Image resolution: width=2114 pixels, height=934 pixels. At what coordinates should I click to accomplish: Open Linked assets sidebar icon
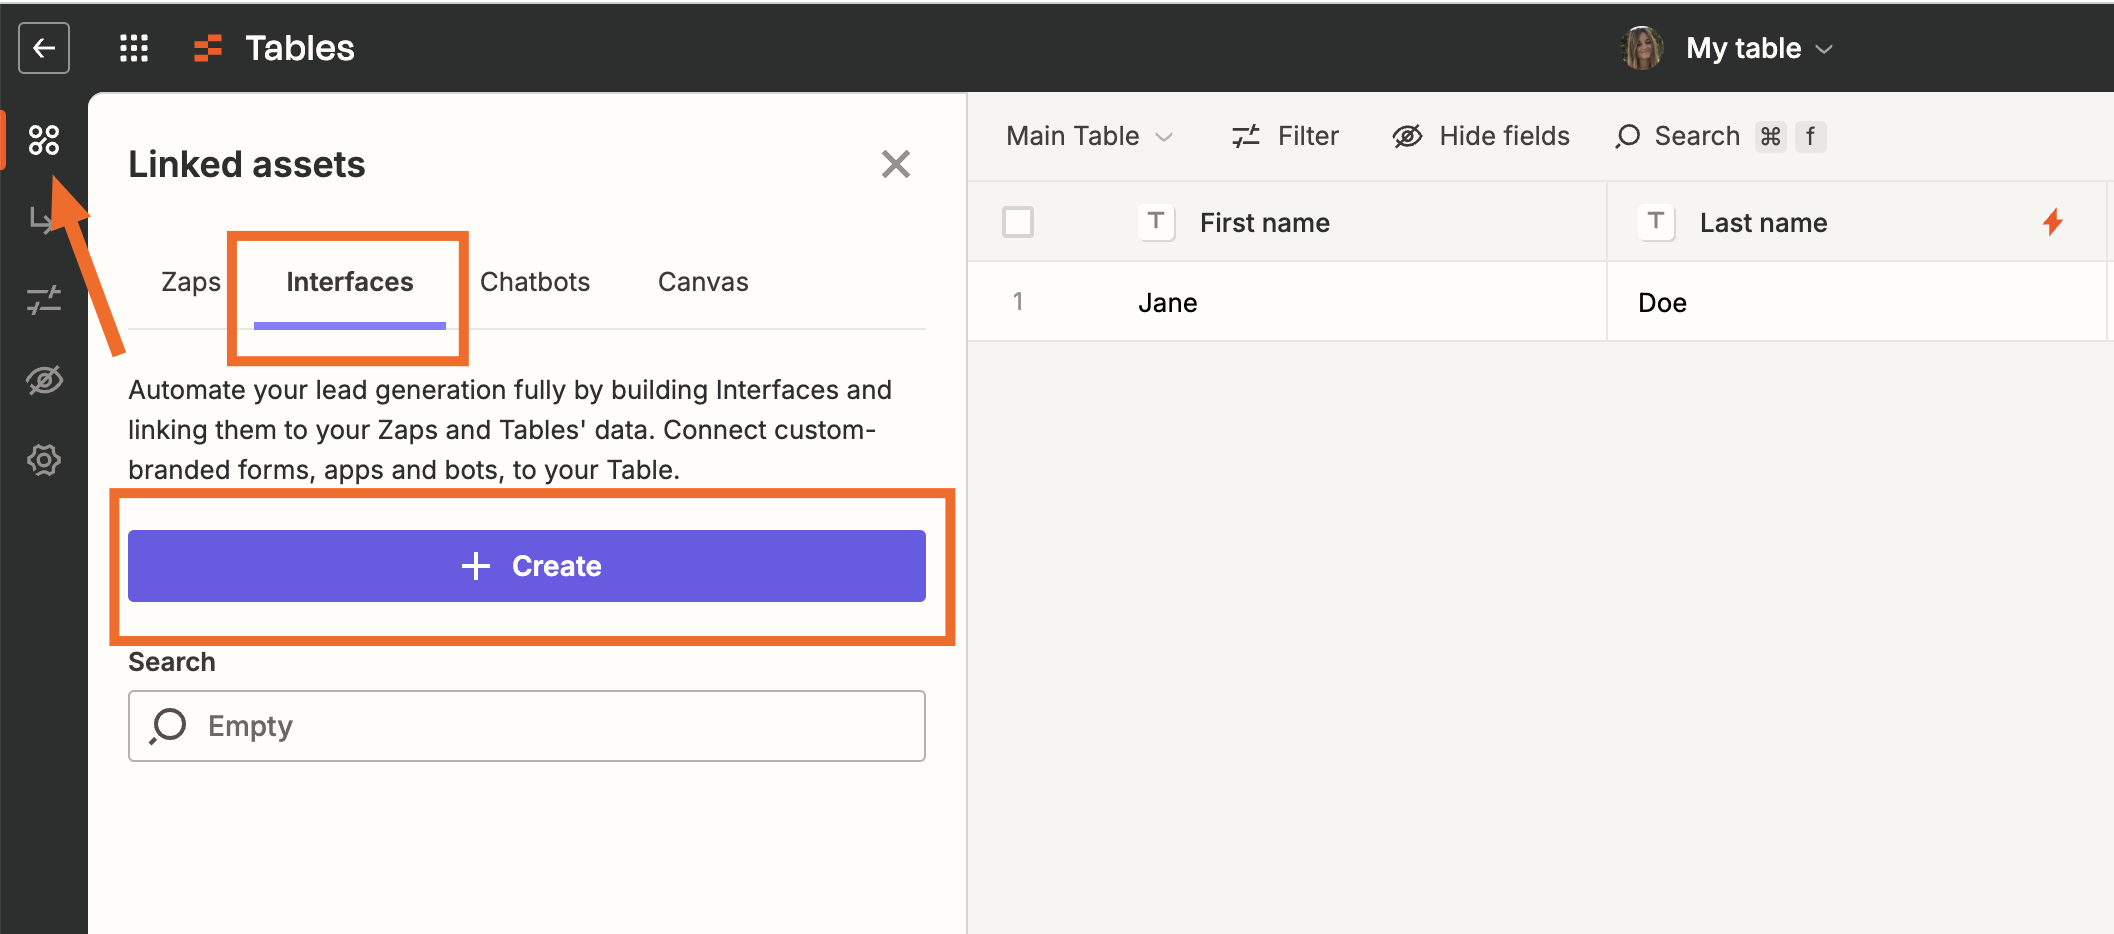click(x=44, y=140)
